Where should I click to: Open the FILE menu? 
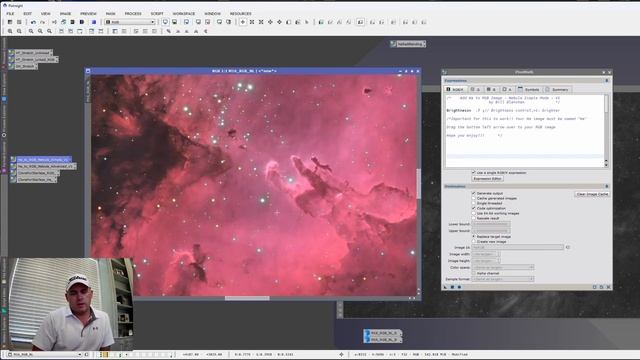tap(10, 13)
